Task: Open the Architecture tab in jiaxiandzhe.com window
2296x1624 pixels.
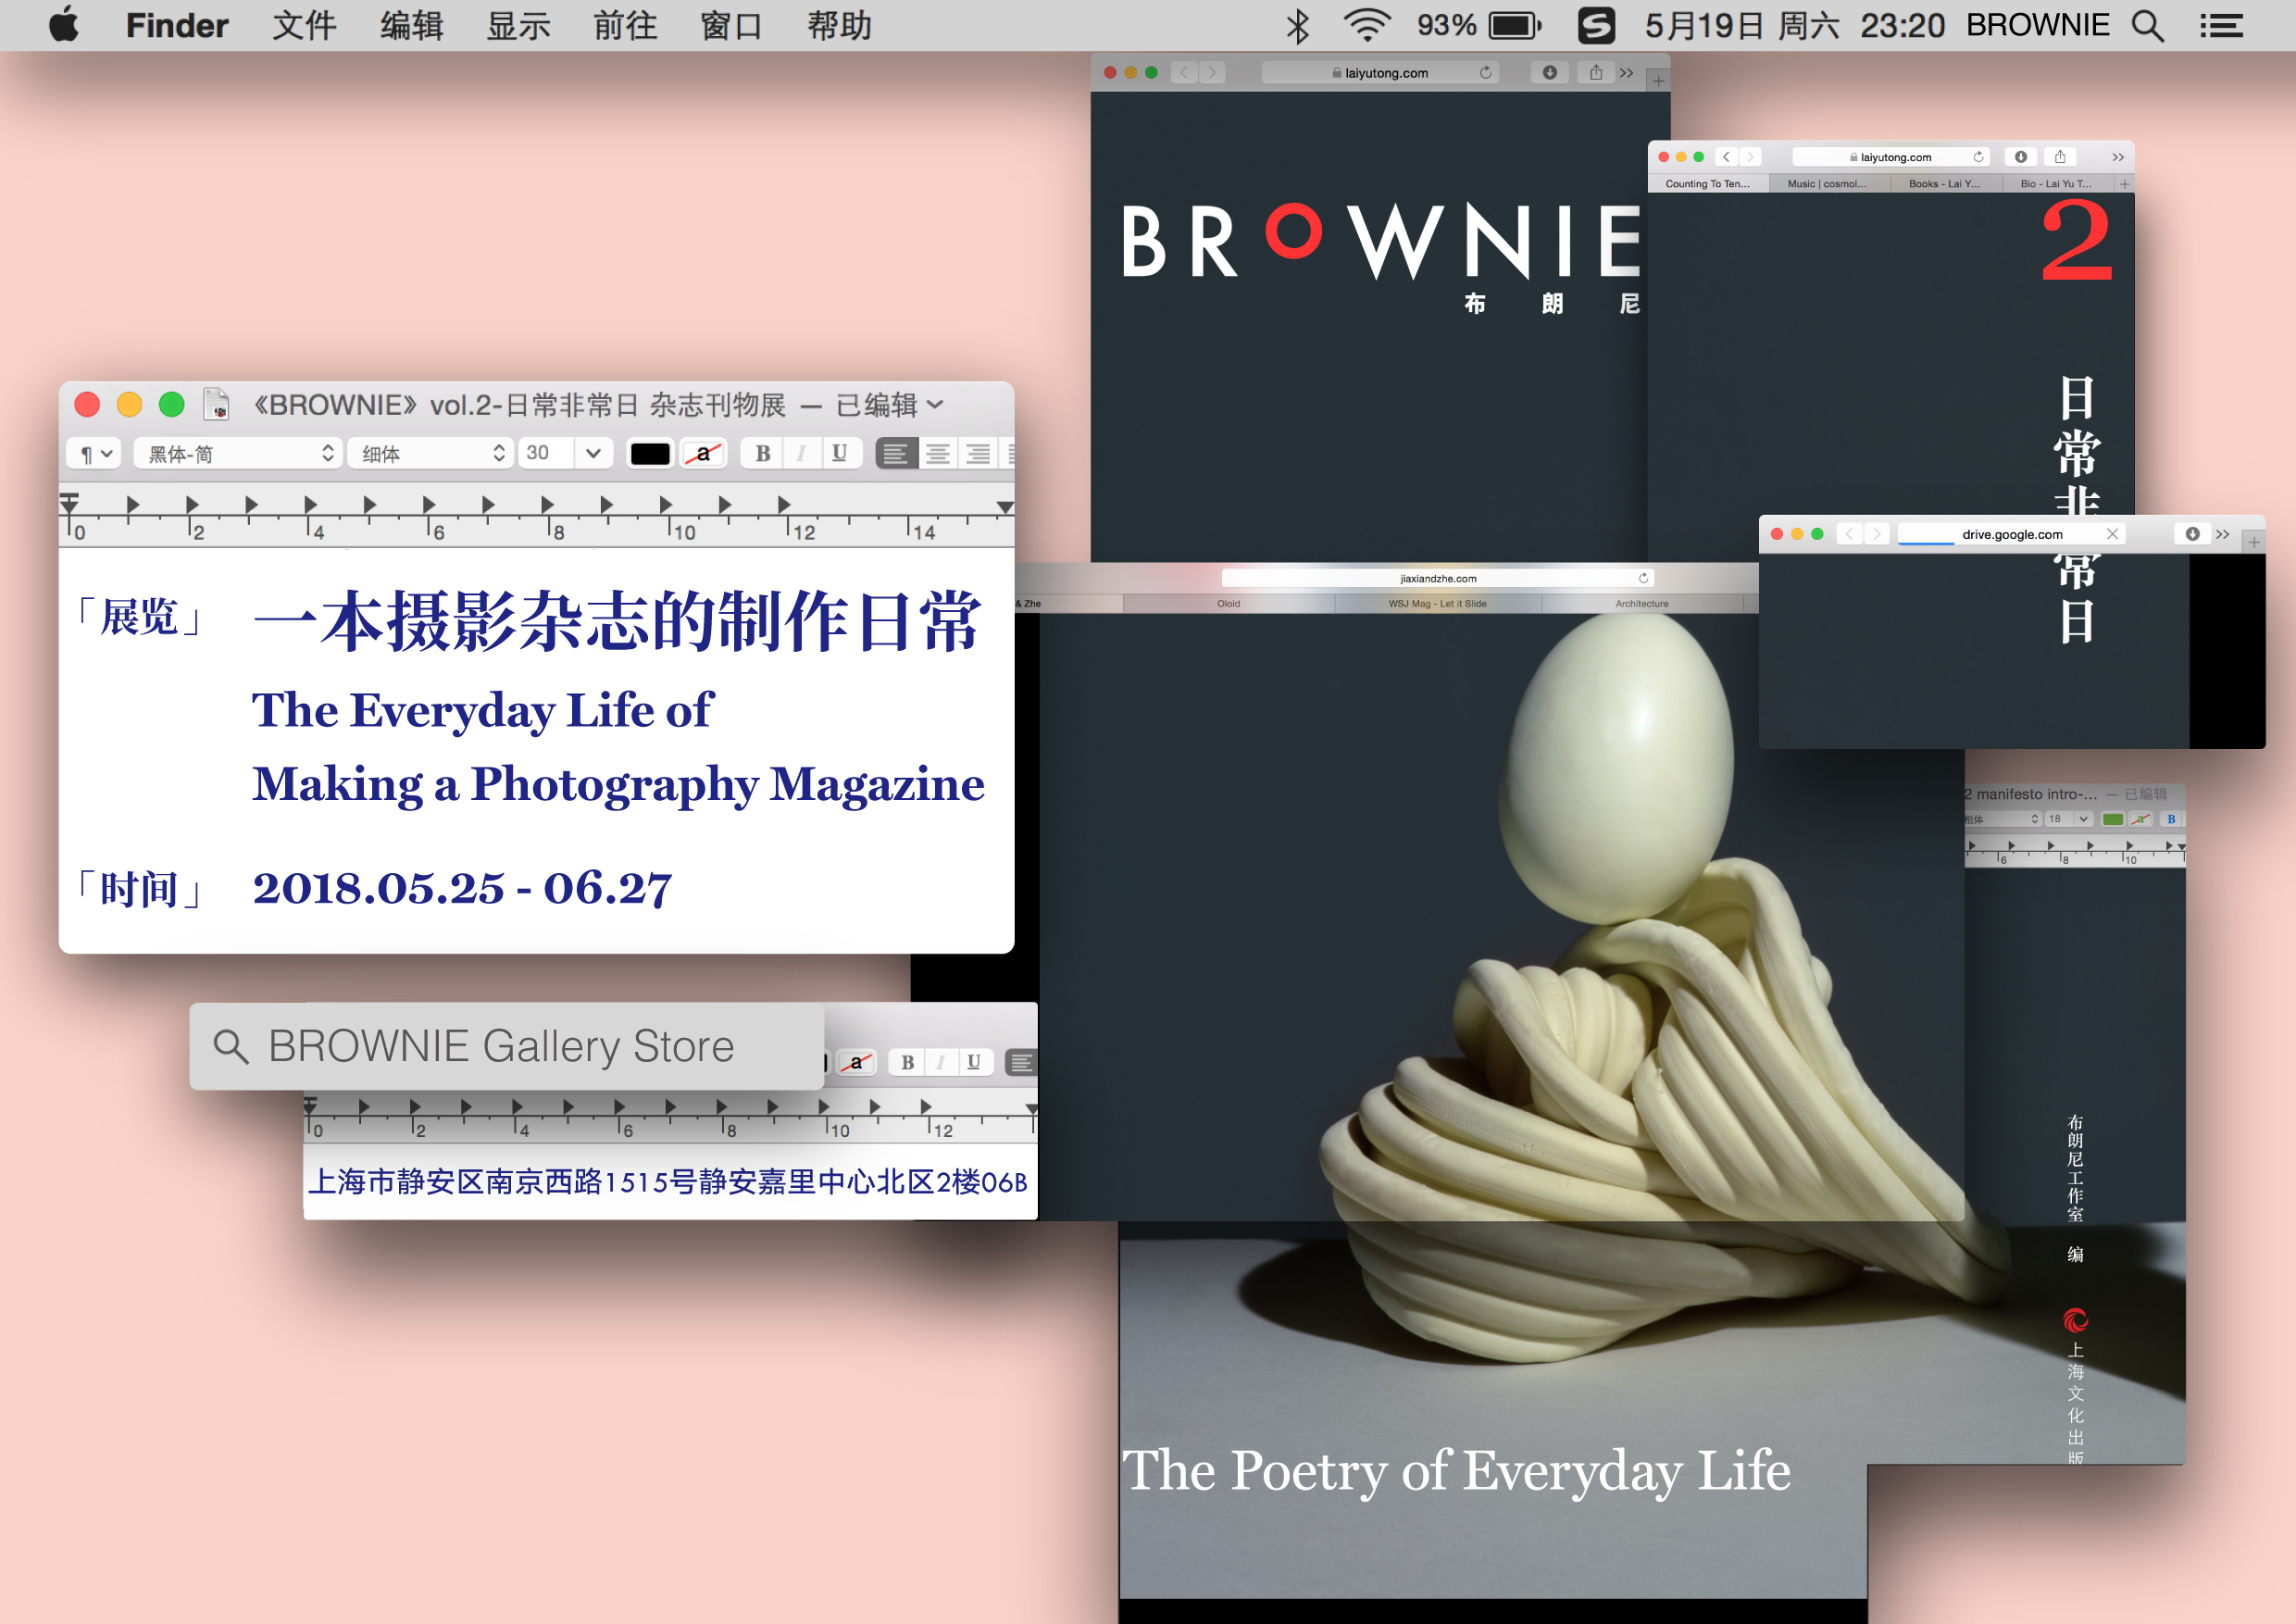Action: (1641, 604)
